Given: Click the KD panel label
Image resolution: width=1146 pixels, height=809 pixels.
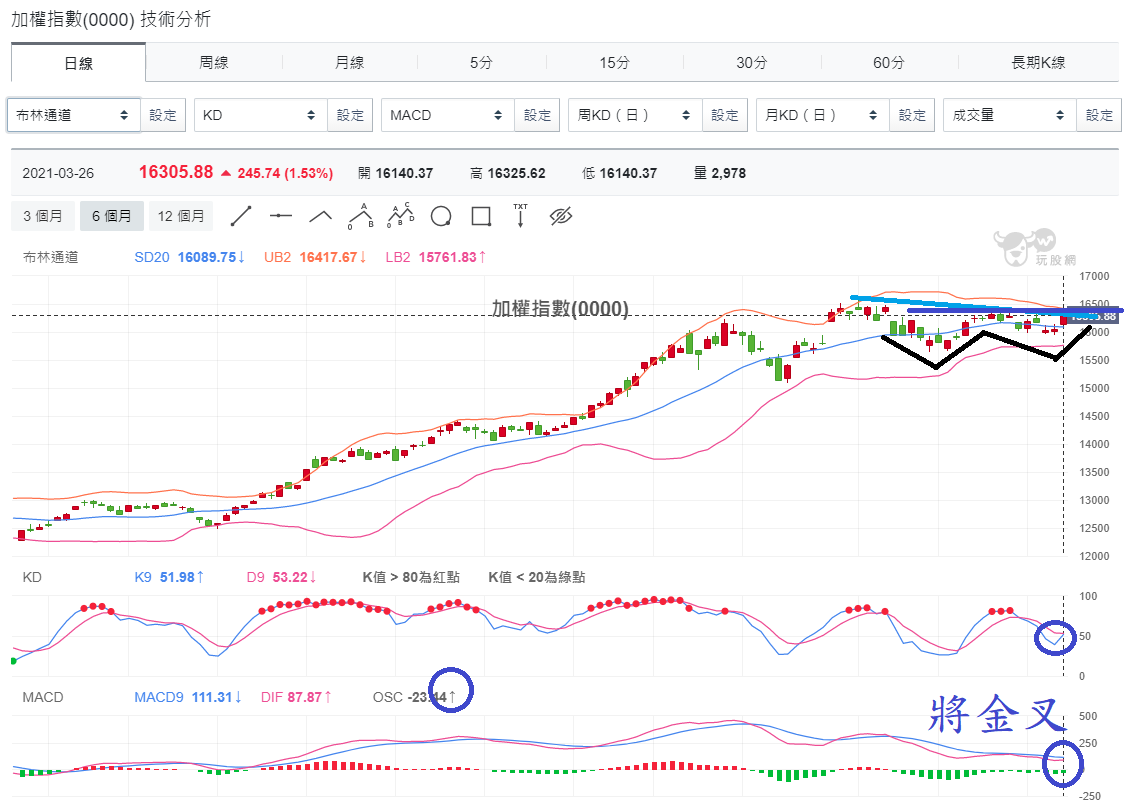Looking at the screenshot, I should 32,577.
